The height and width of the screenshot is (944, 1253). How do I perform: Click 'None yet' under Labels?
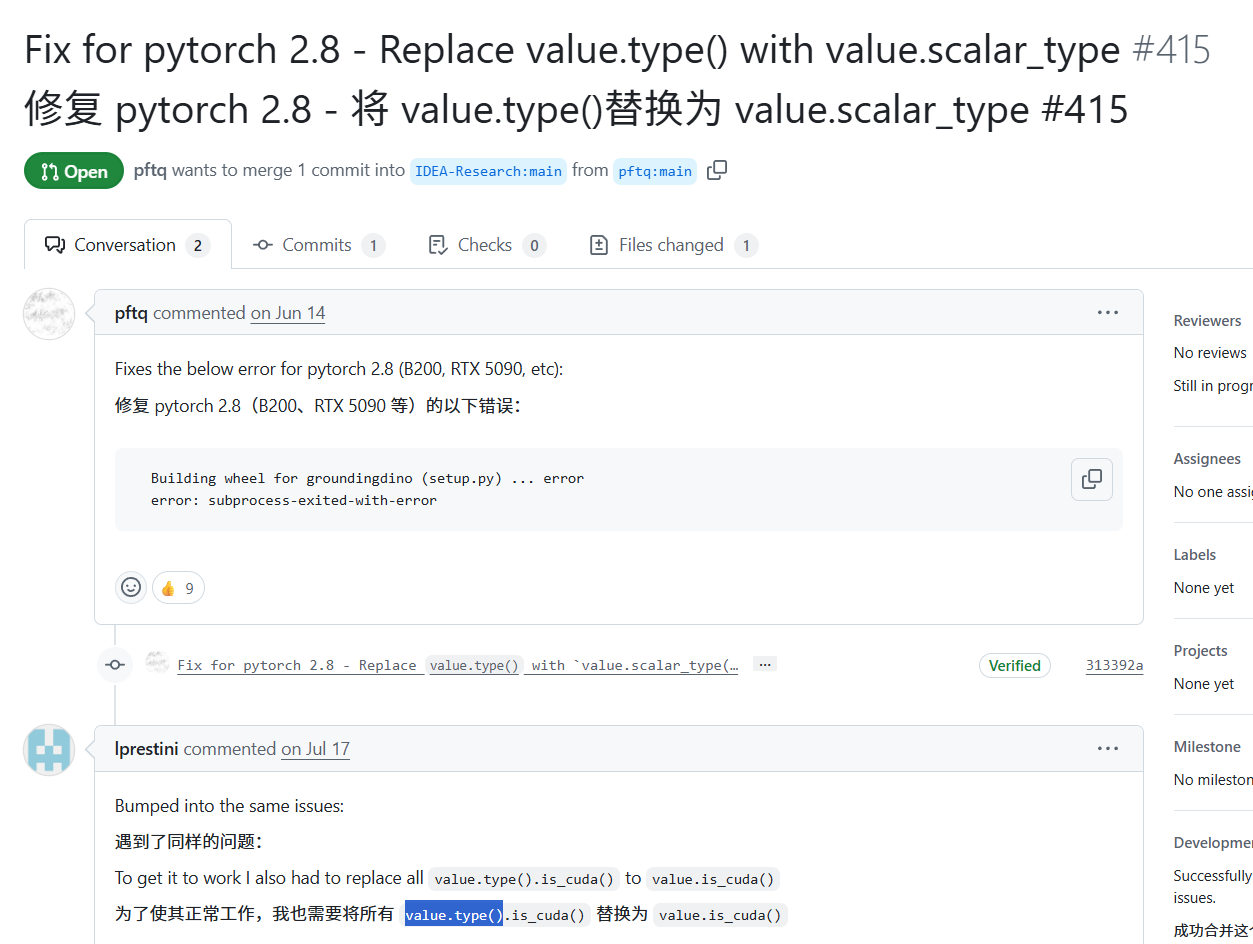[x=1204, y=588]
